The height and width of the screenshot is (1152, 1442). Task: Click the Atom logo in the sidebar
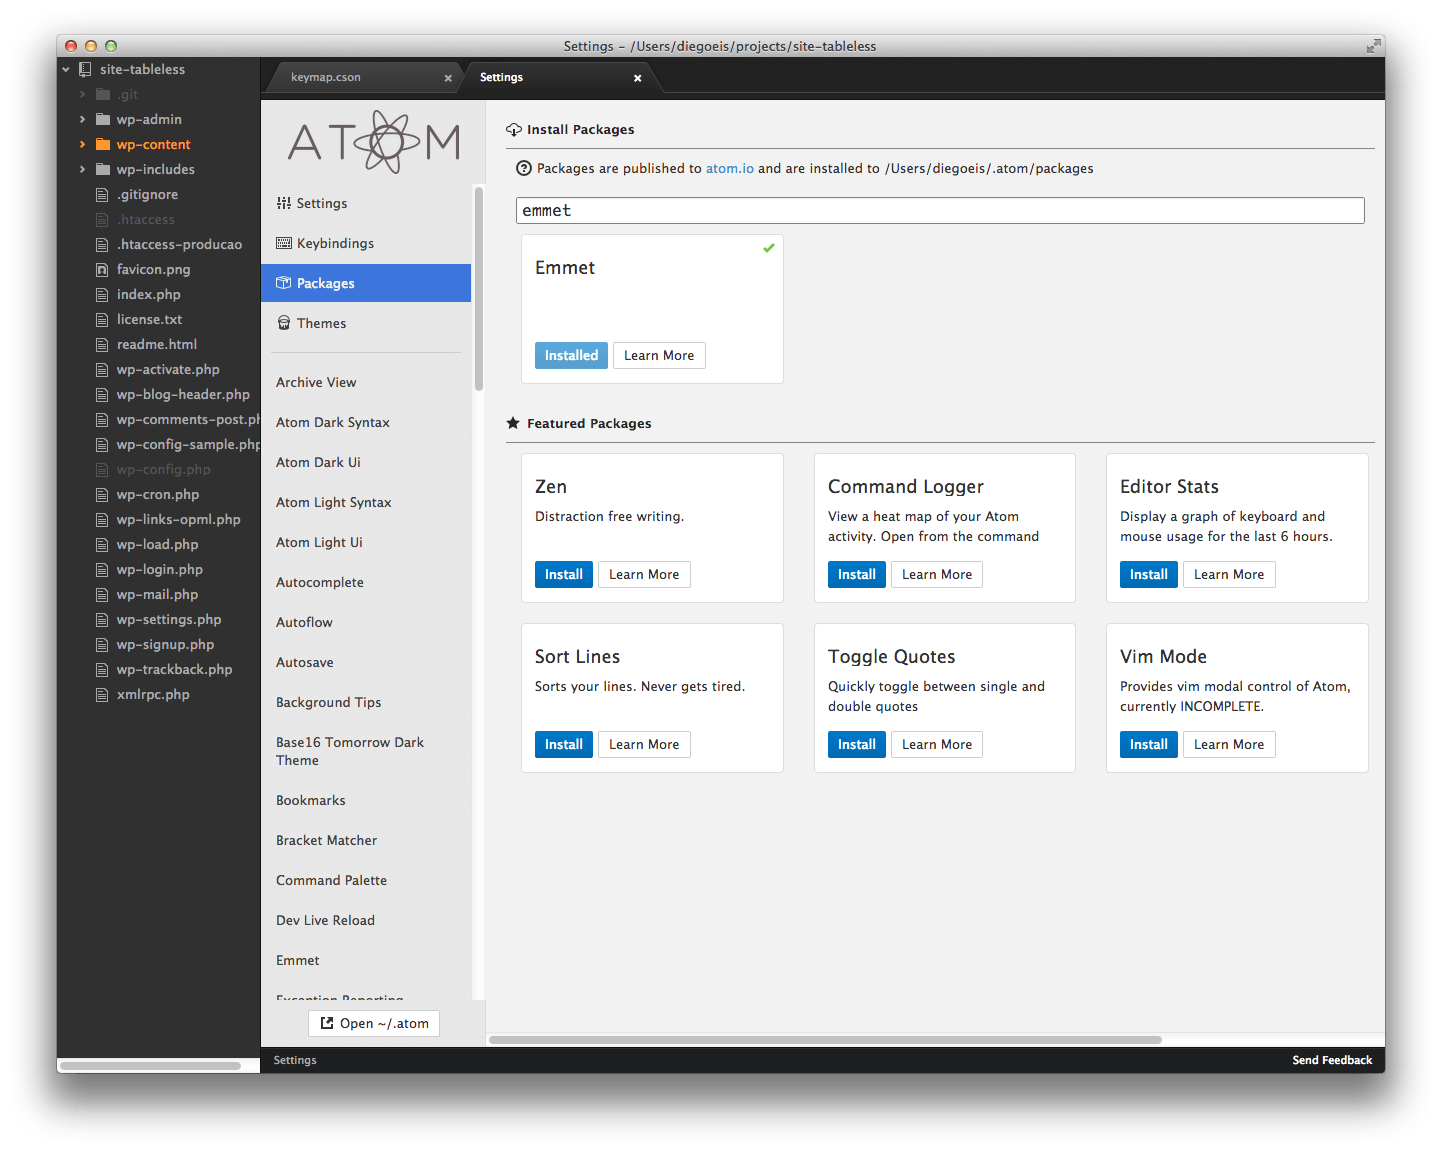374,142
